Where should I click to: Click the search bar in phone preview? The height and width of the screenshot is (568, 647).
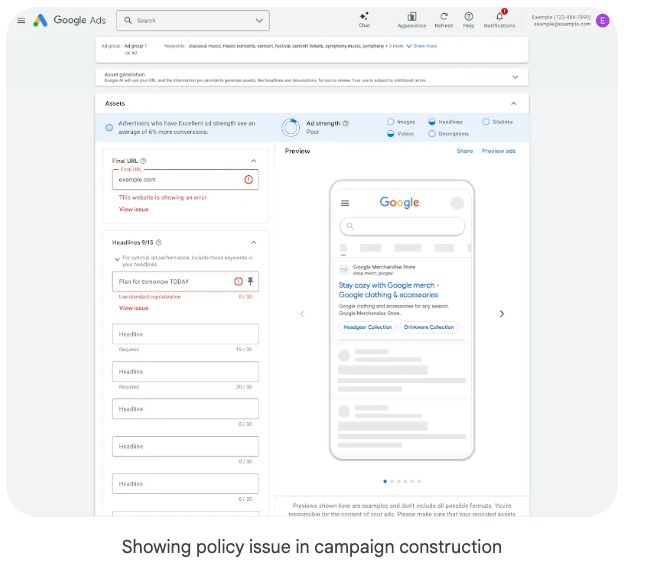[402, 226]
